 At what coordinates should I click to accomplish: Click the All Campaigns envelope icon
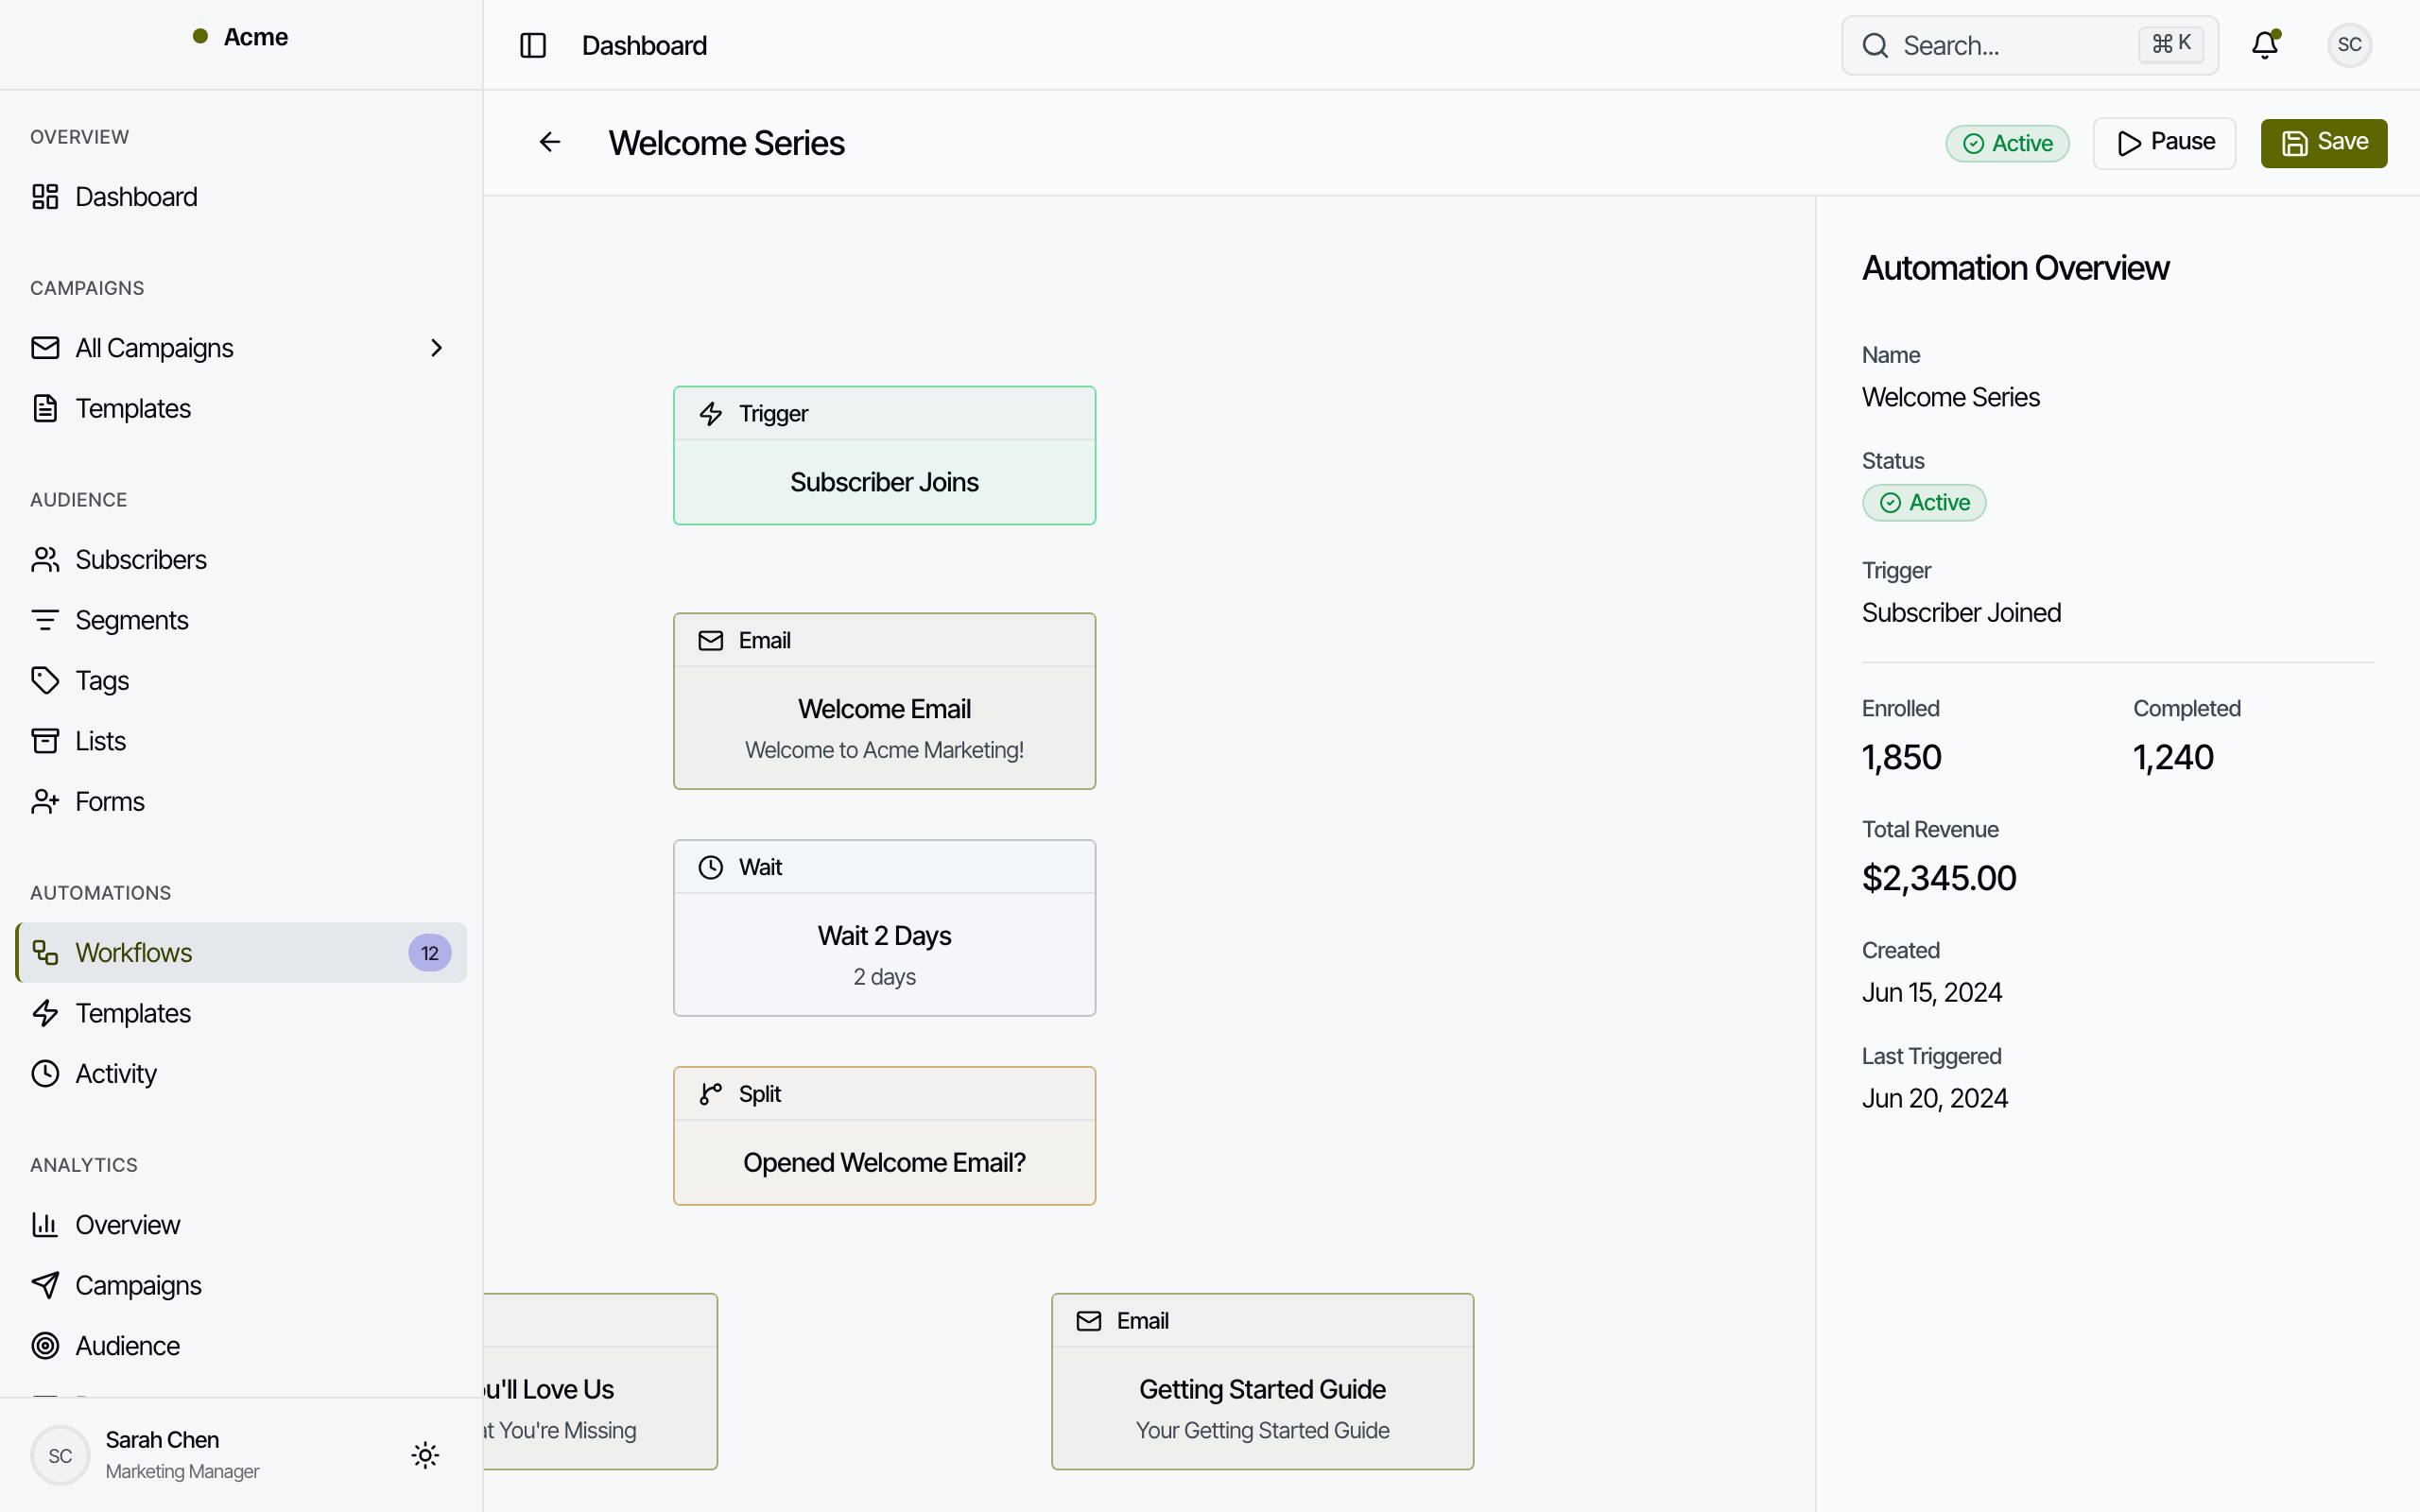pos(45,348)
